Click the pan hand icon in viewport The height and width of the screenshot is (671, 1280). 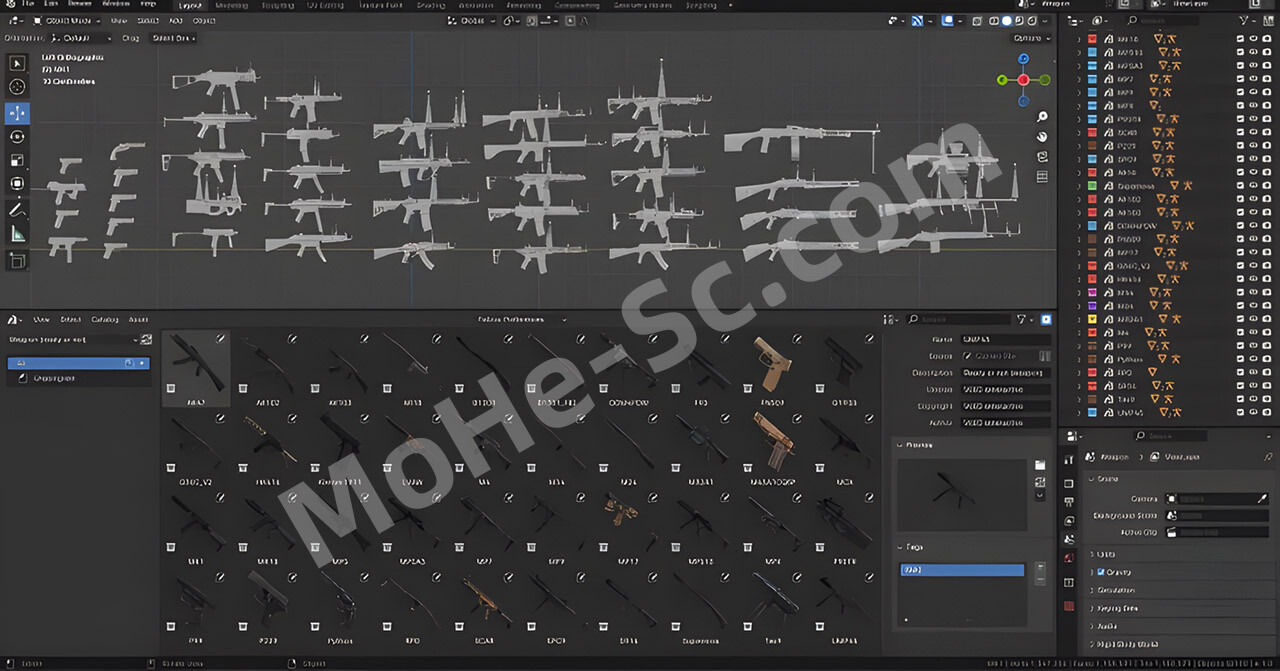click(x=1042, y=137)
